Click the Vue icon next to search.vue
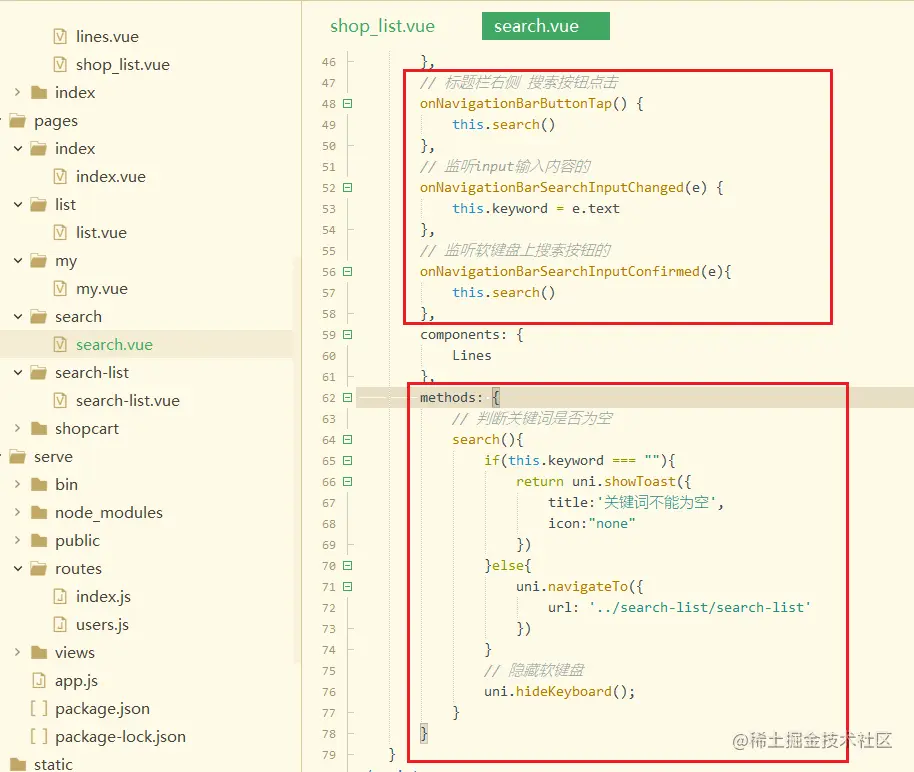This screenshot has width=914, height=772. (60, 345)
